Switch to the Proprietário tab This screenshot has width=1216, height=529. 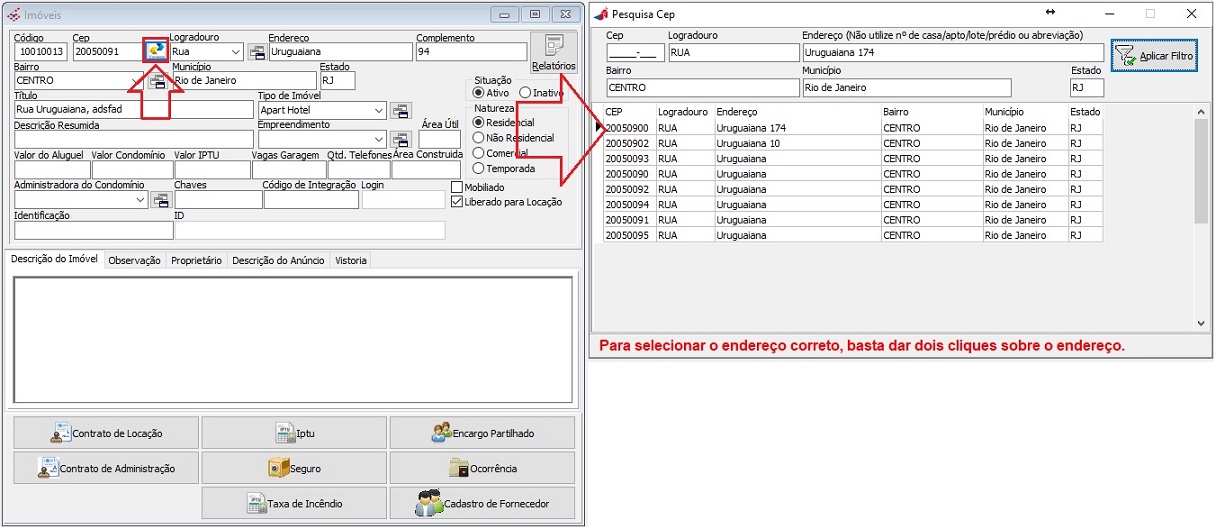click(x=196, y=260)
